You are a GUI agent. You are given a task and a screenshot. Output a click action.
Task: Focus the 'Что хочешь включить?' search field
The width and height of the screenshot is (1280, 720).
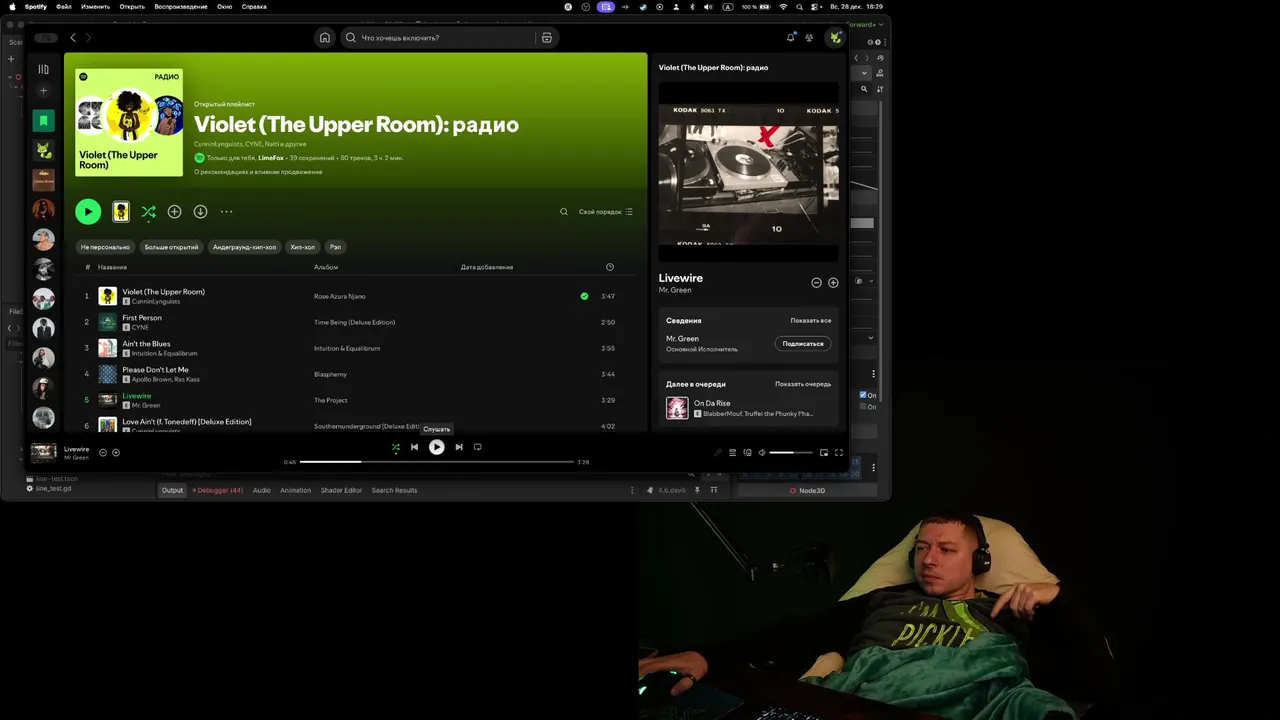438,38
